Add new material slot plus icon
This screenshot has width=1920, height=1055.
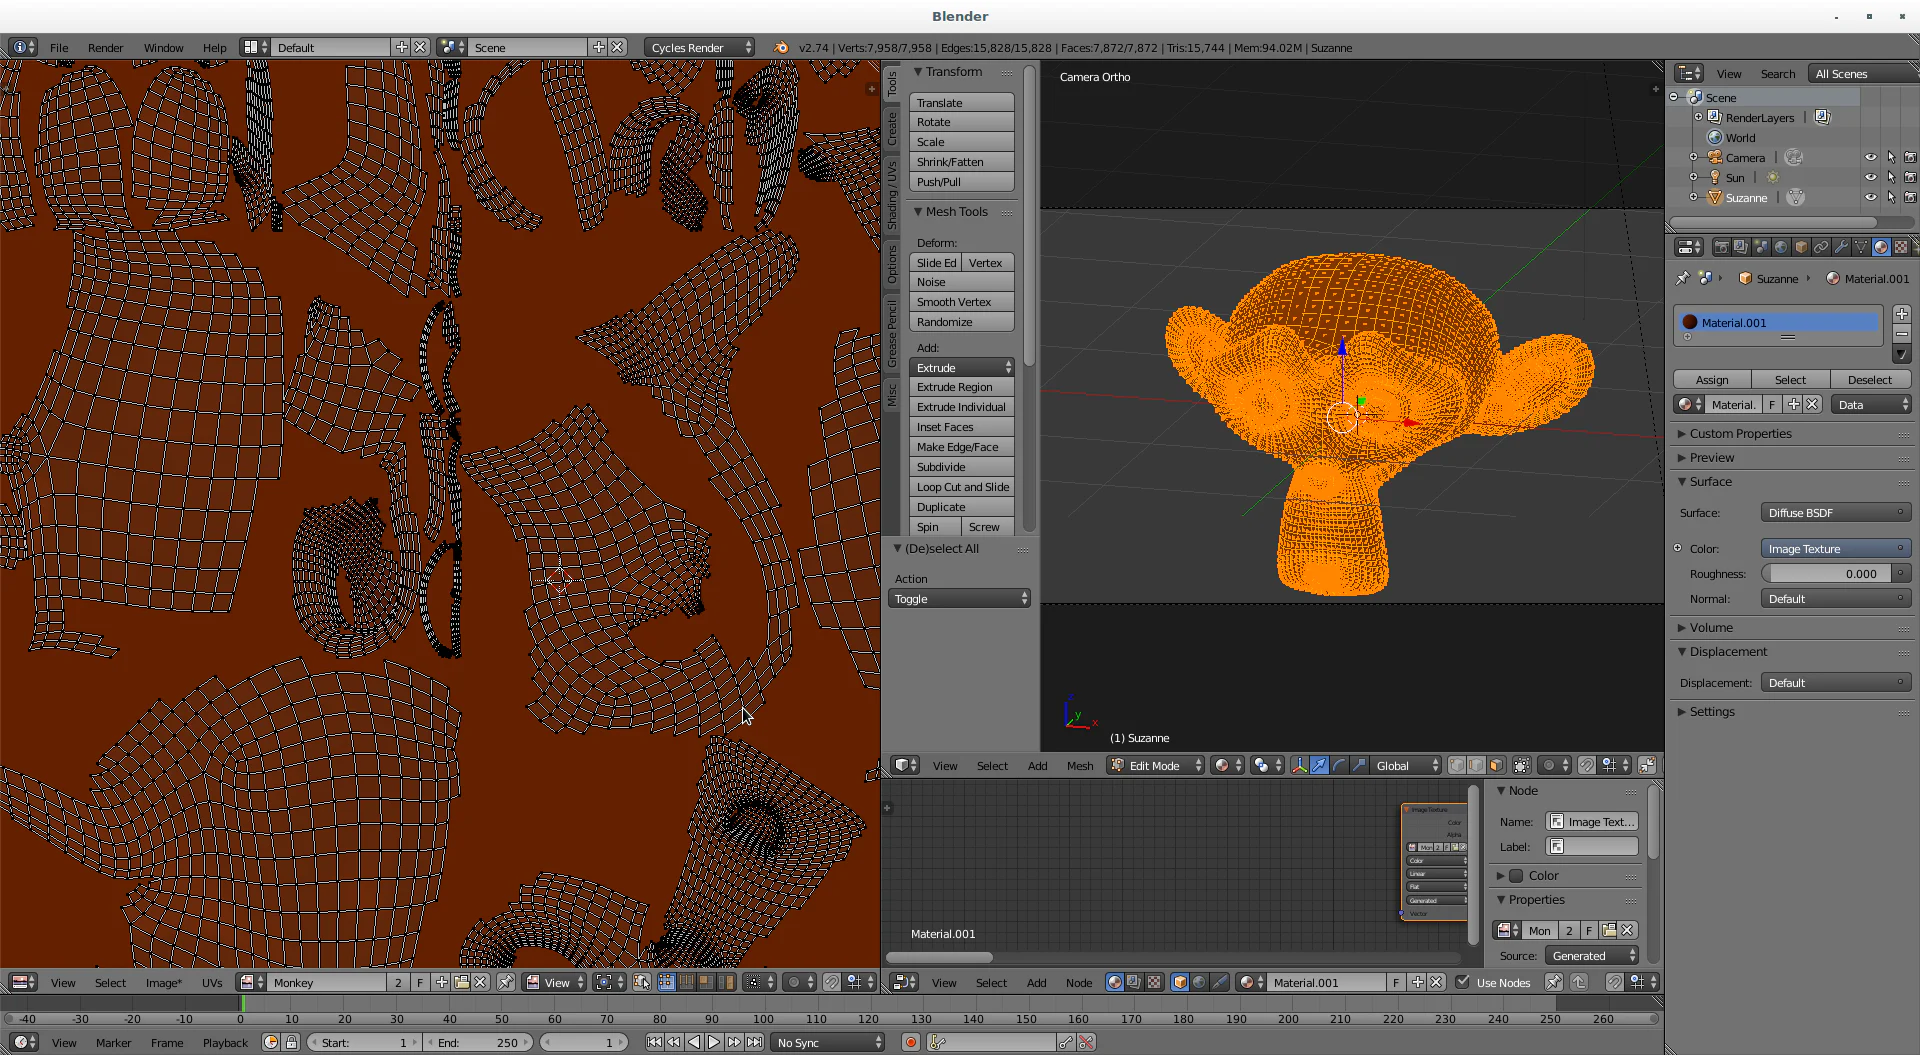pyautogui.click(x=1902, y=314)
